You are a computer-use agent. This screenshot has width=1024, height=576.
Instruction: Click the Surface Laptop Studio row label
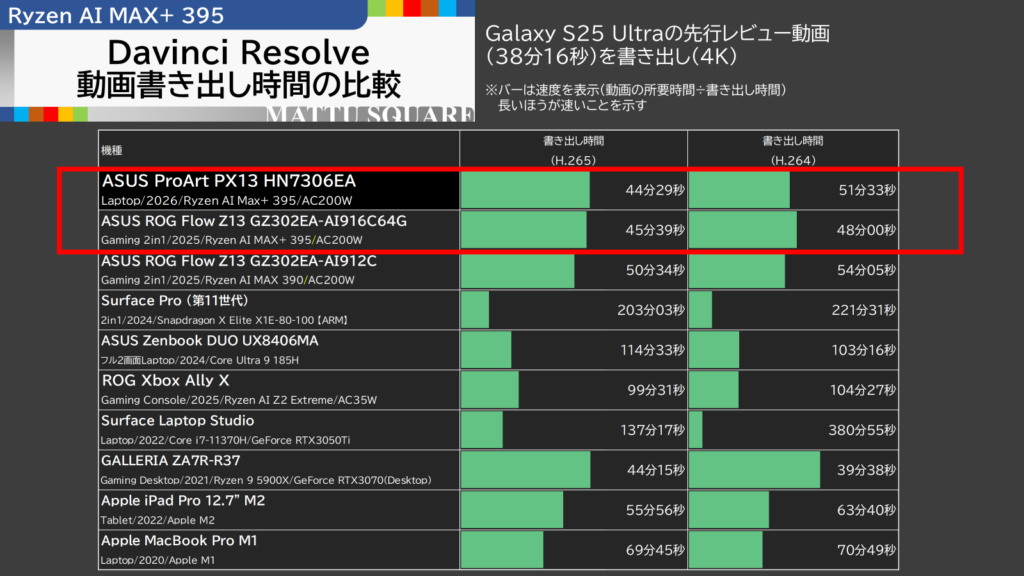click(x=177, y=421)
